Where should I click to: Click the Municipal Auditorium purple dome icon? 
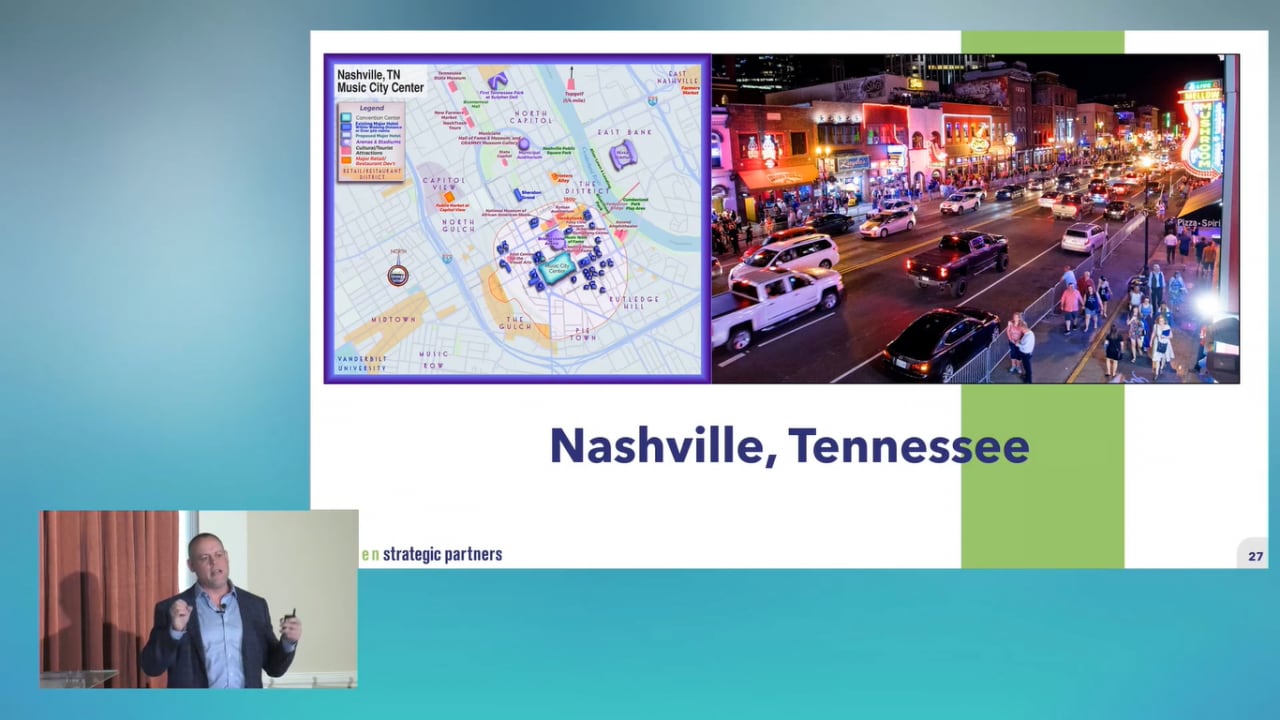pyautogui.click(x=523, y=145)
